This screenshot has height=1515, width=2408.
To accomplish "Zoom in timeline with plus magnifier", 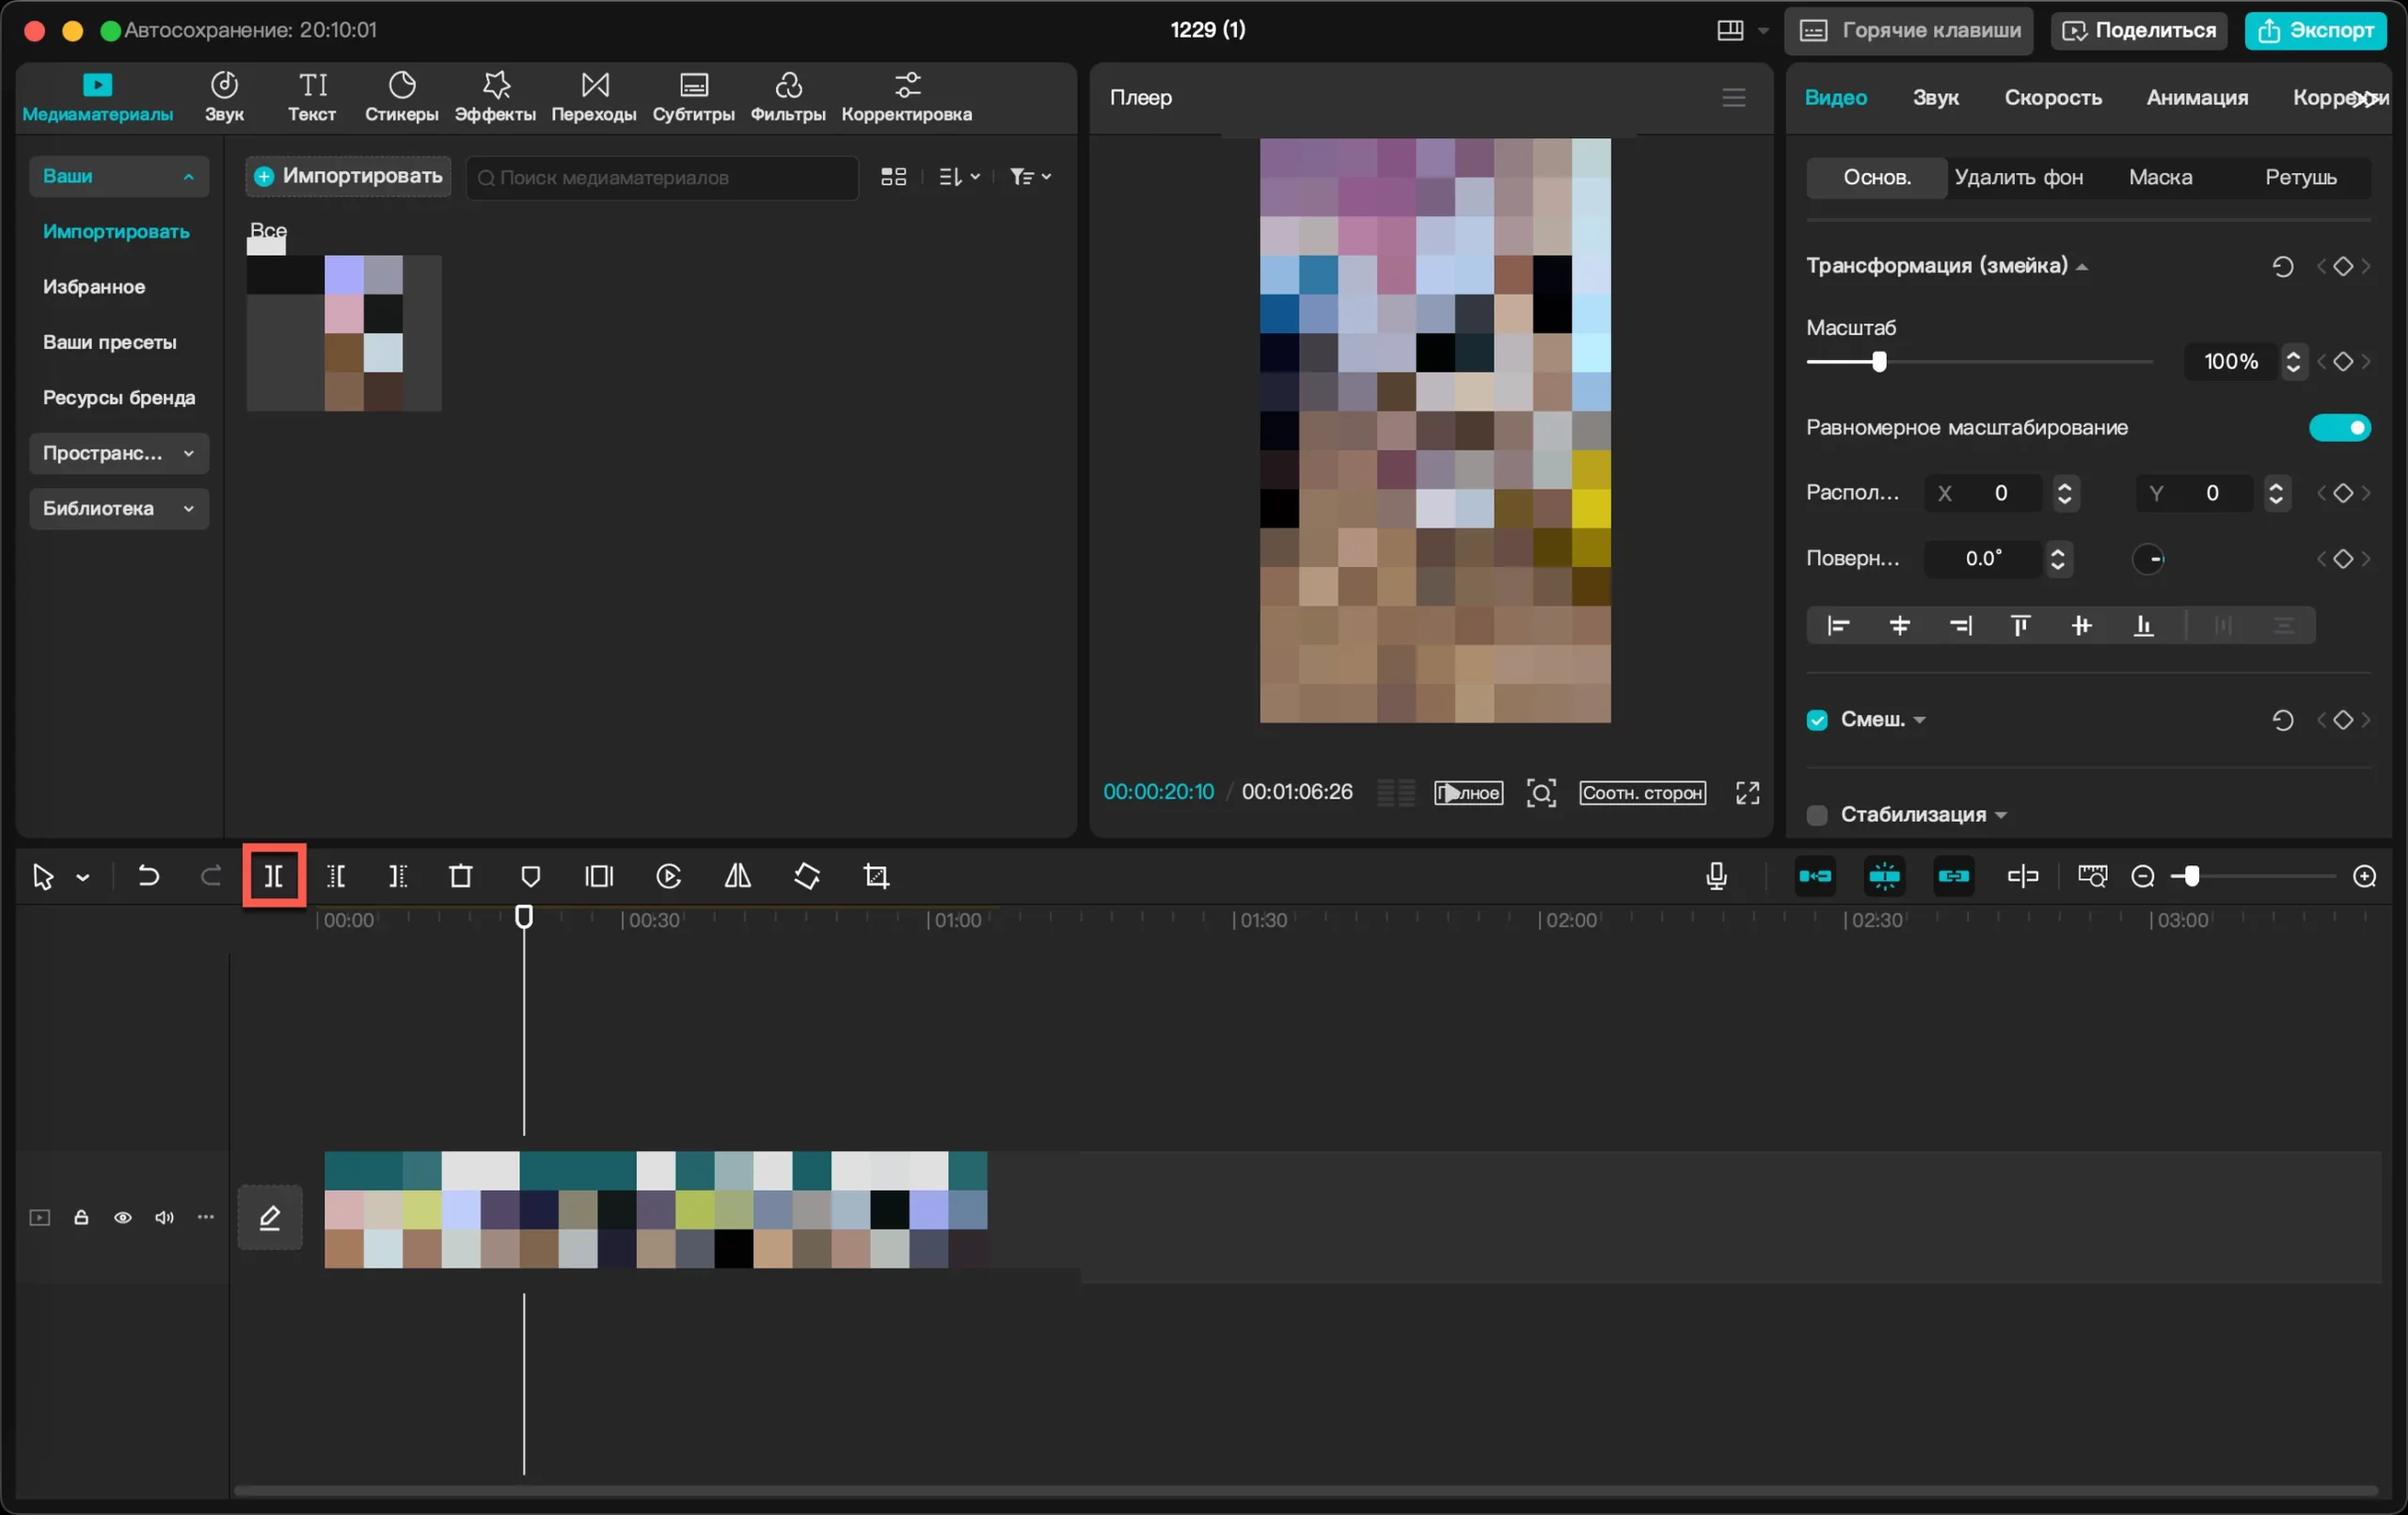I will tap(2364, 876).
